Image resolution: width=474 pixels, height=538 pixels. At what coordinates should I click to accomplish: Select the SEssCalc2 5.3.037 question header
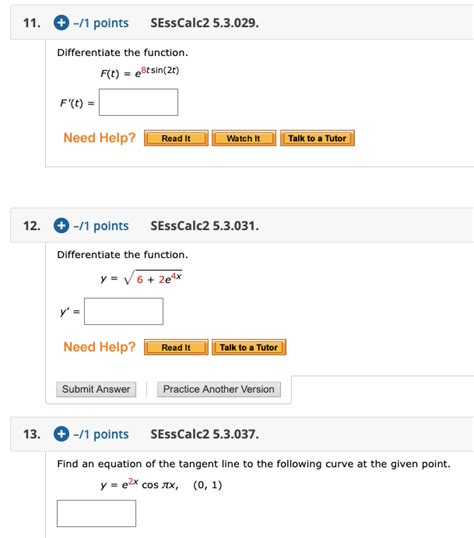205,434
